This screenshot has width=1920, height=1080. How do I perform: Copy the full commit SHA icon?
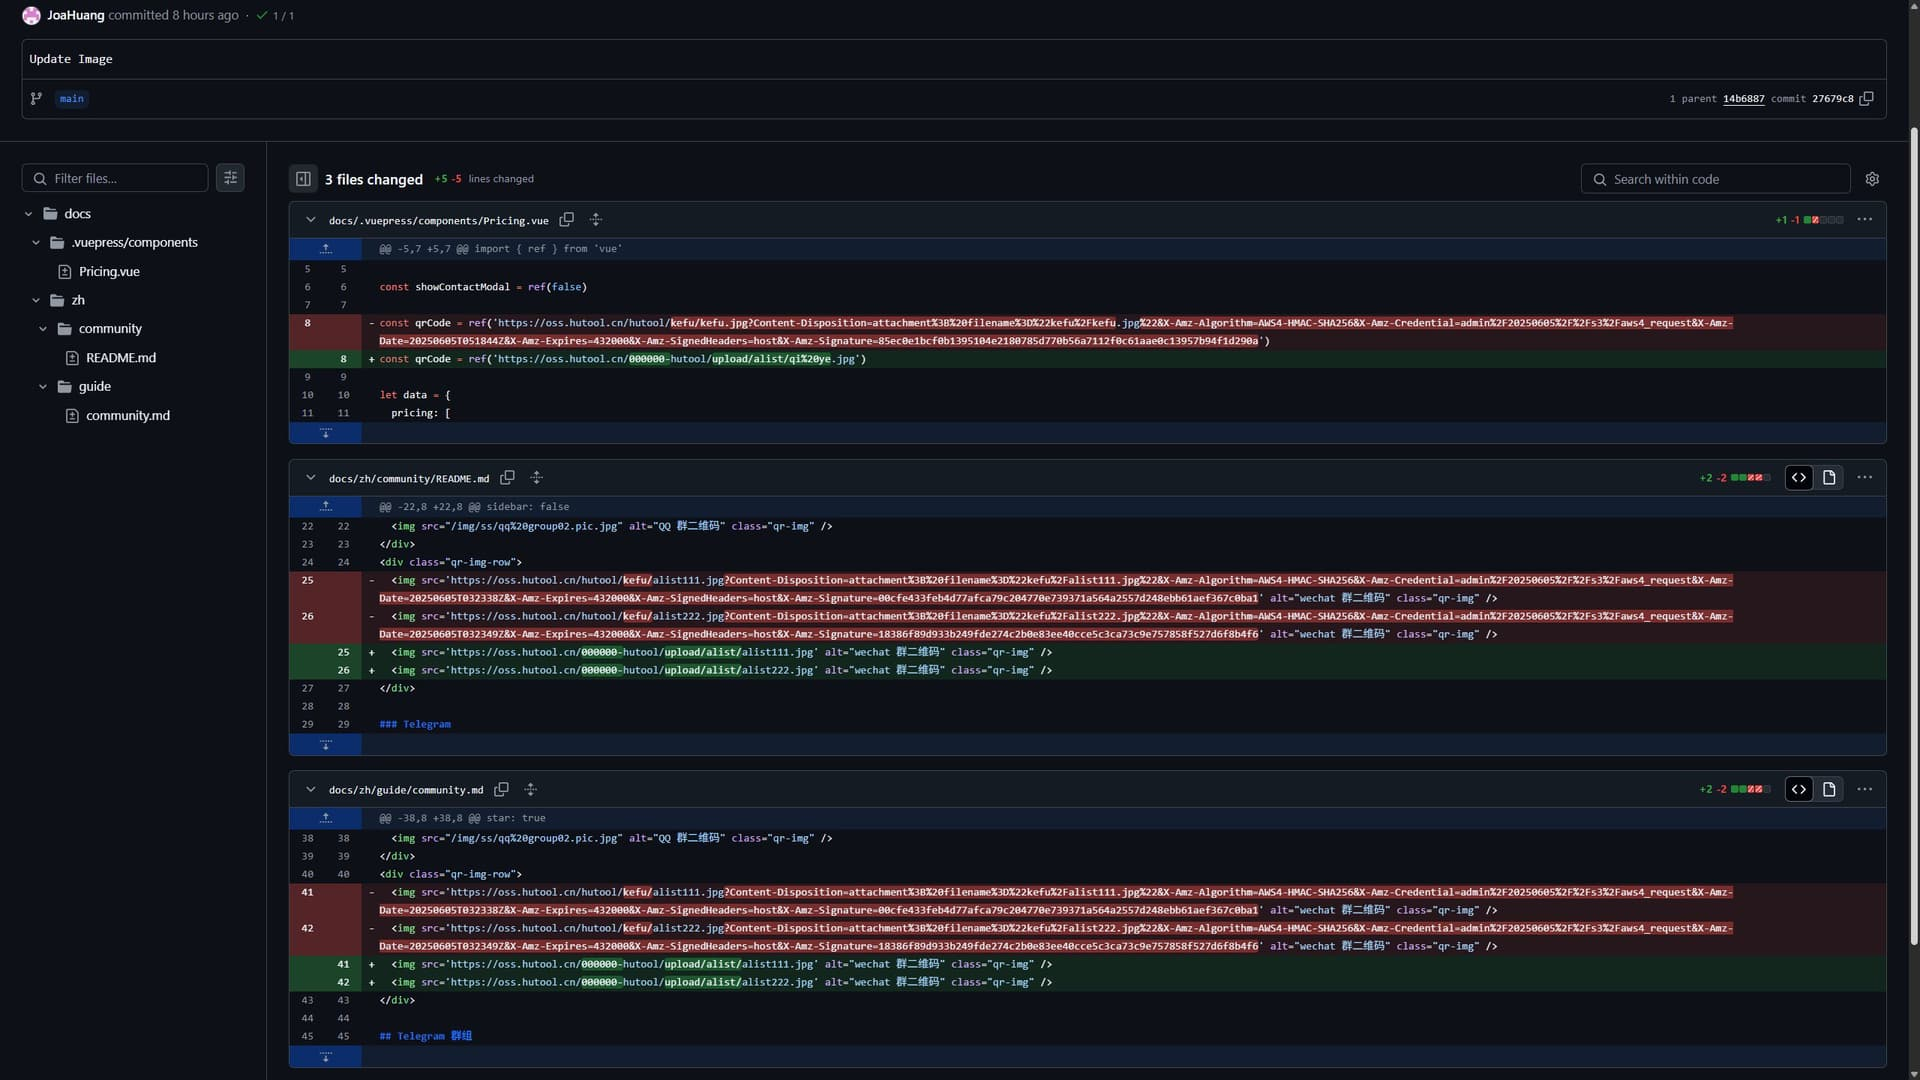pyautogui.click(x=1866, y=98)
